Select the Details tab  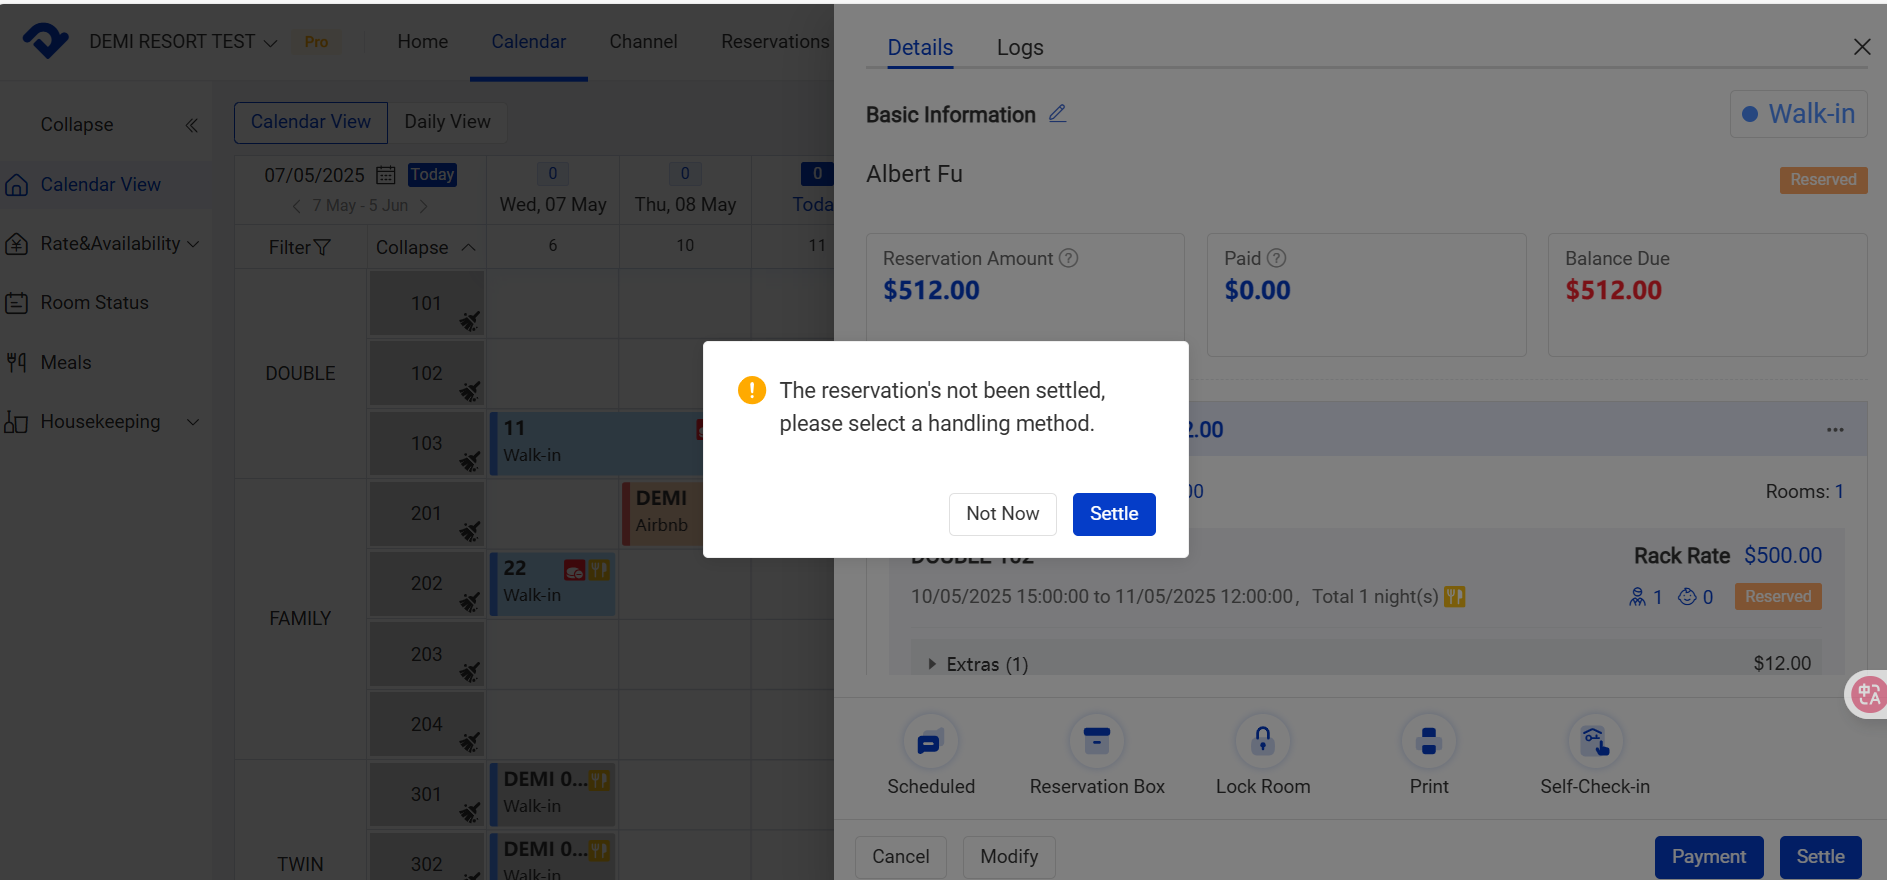[x=920, y=48]
